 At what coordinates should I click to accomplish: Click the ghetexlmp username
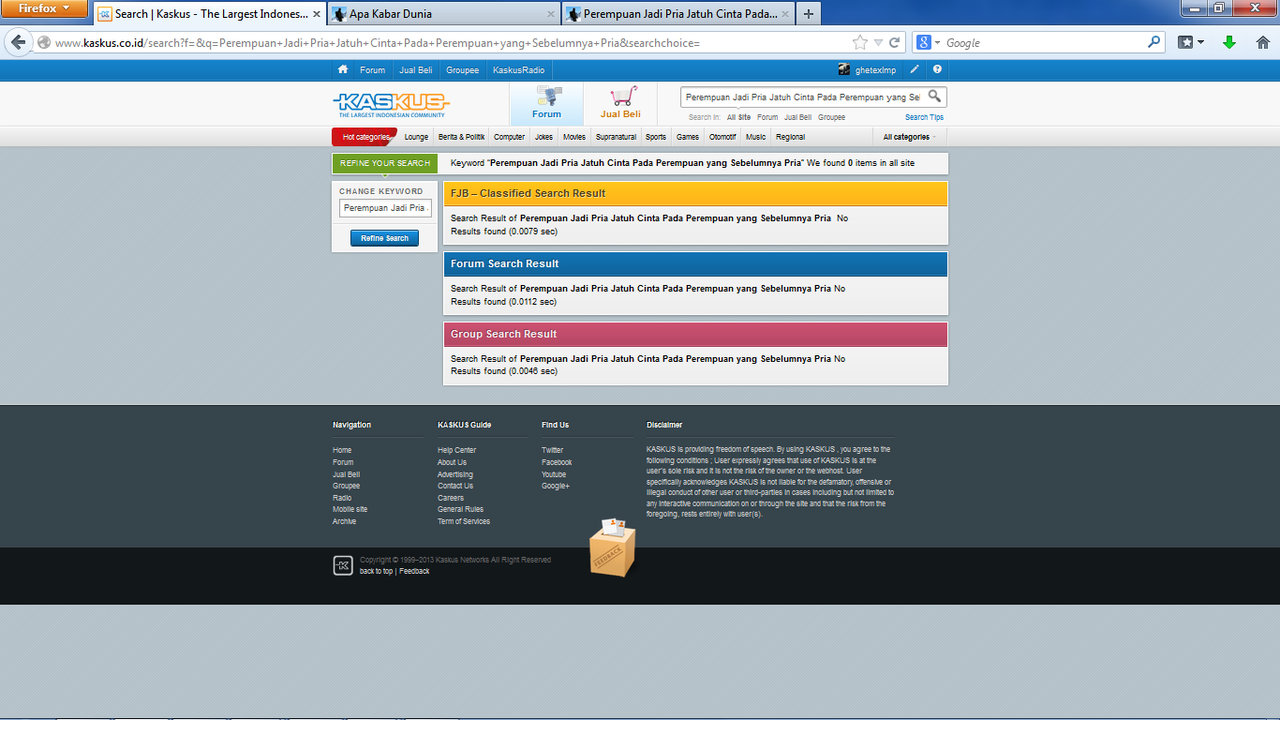[876, 70]
